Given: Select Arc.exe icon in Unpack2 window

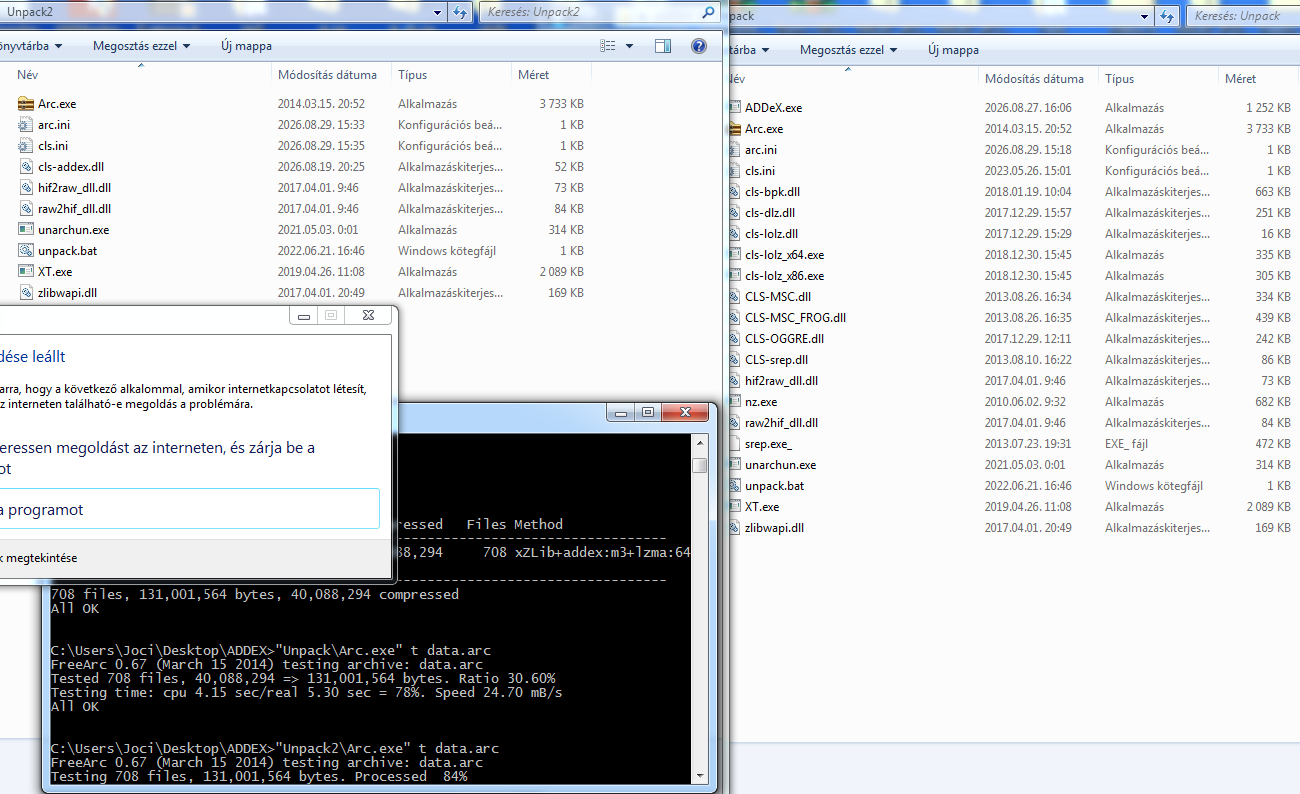Looking at the screenshot, I should 27,104.
